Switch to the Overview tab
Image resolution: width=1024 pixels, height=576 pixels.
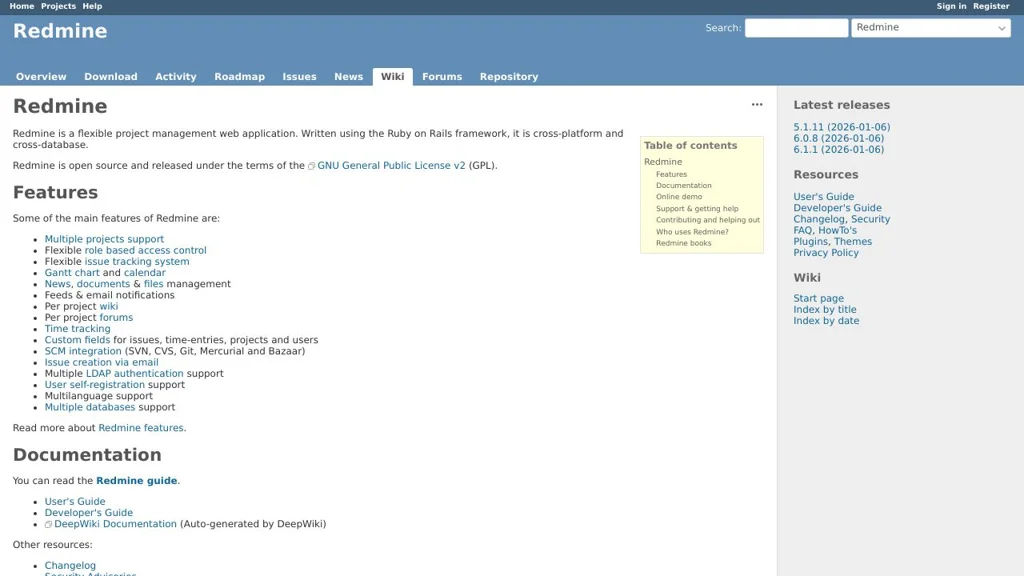click(x=41, y=76)
